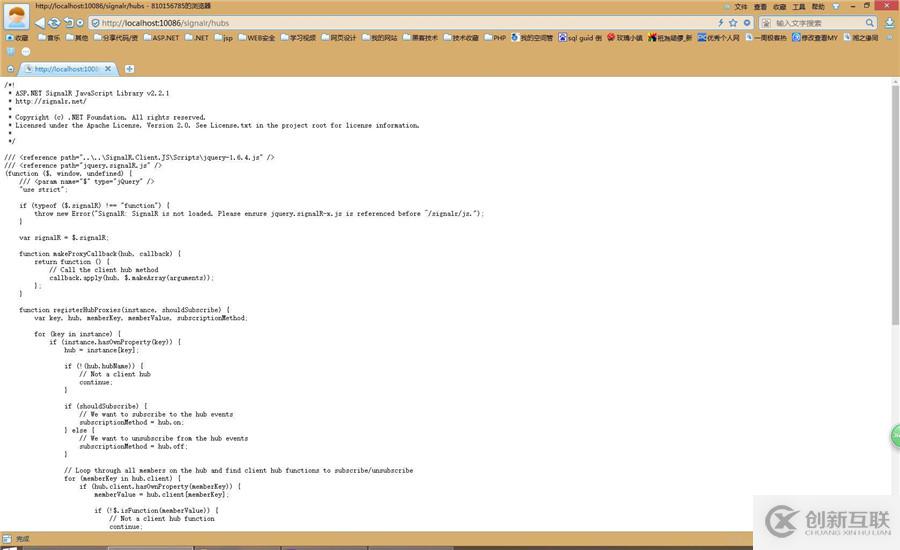Open the 网页设计 bookmark folder

tap(339, 37)
